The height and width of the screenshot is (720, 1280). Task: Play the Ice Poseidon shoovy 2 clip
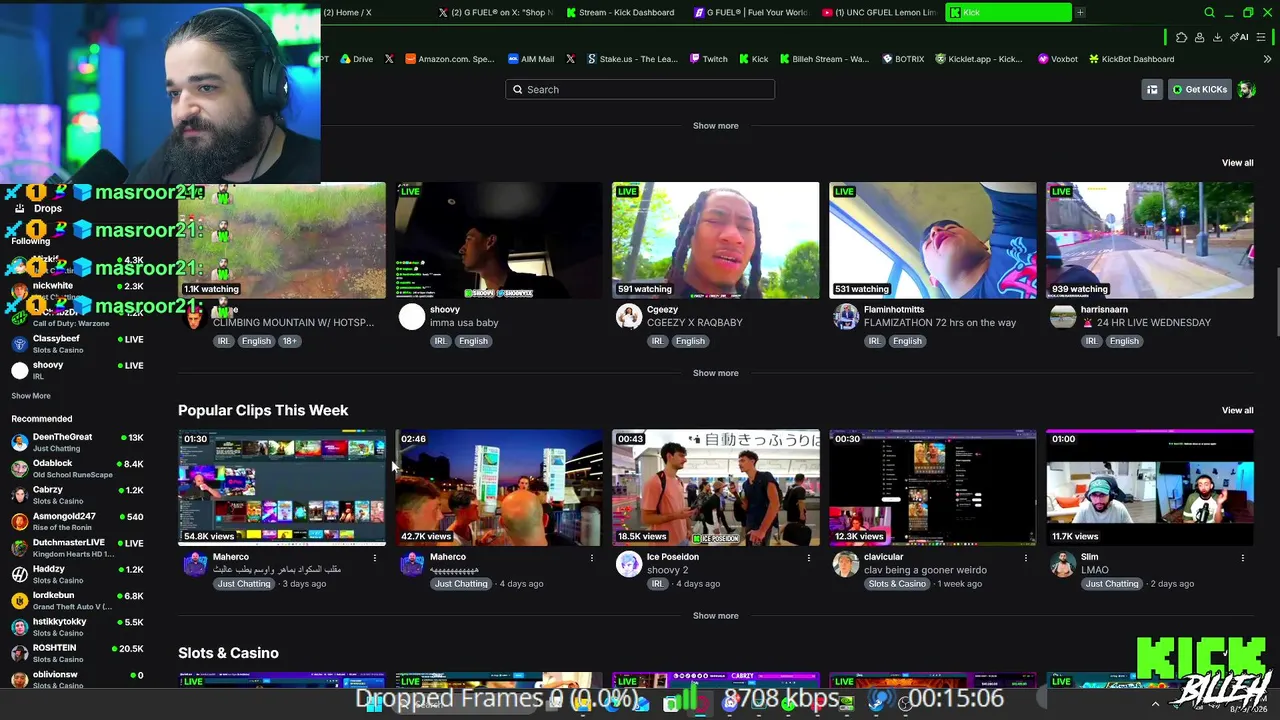tap(716, 488)
